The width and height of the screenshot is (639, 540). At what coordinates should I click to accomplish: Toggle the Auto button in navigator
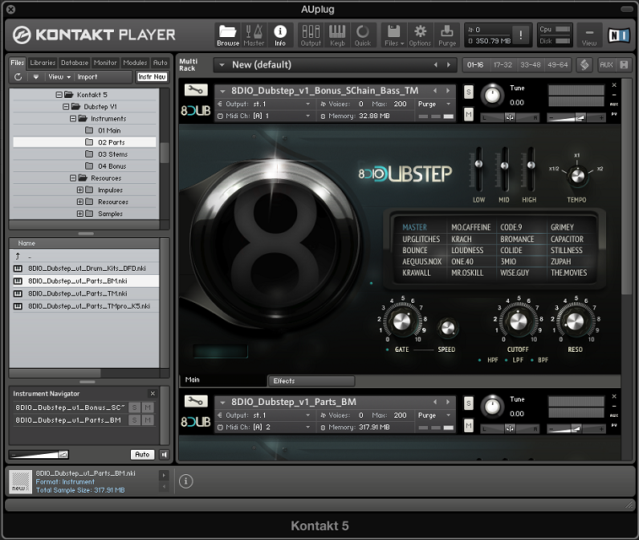tap(141, 454)
